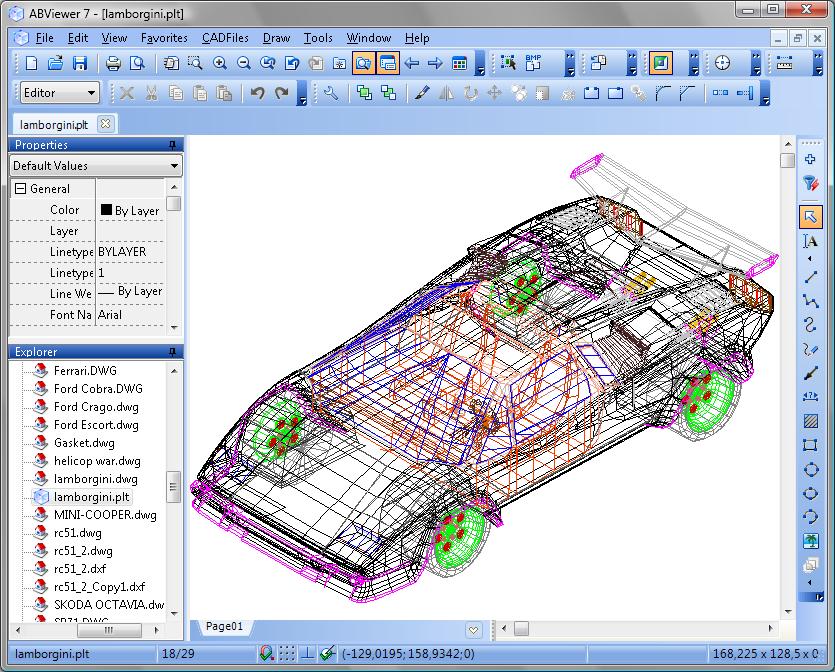This screenshot has width=835, height=672.
Task: Select MINI-COOPER.dwg in Explorer
Action: coord(105,515)
